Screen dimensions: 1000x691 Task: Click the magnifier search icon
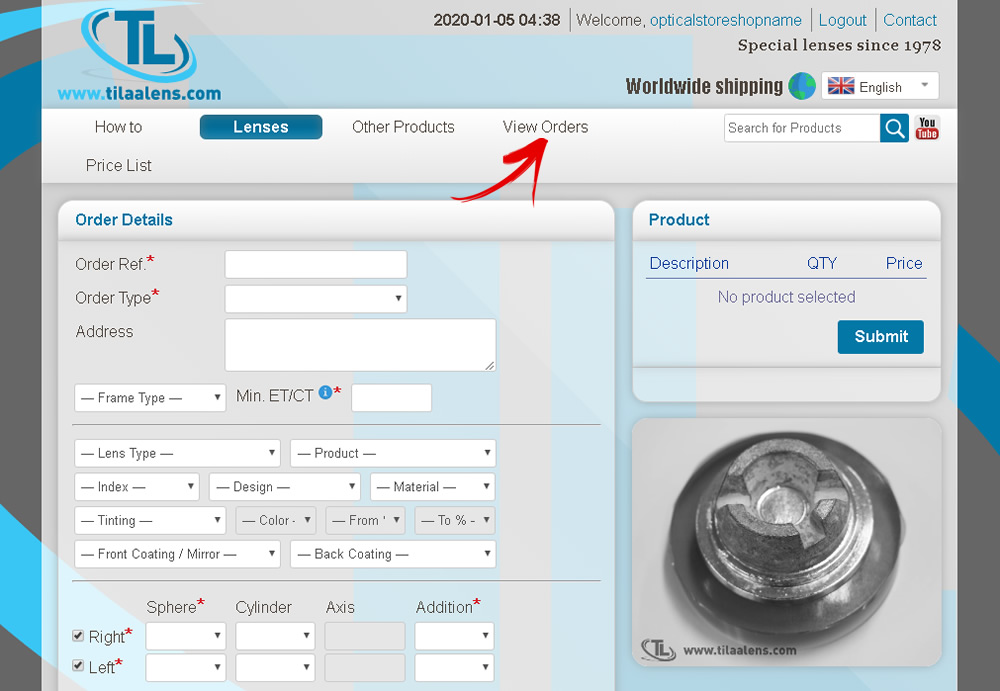tap(894, 128)
